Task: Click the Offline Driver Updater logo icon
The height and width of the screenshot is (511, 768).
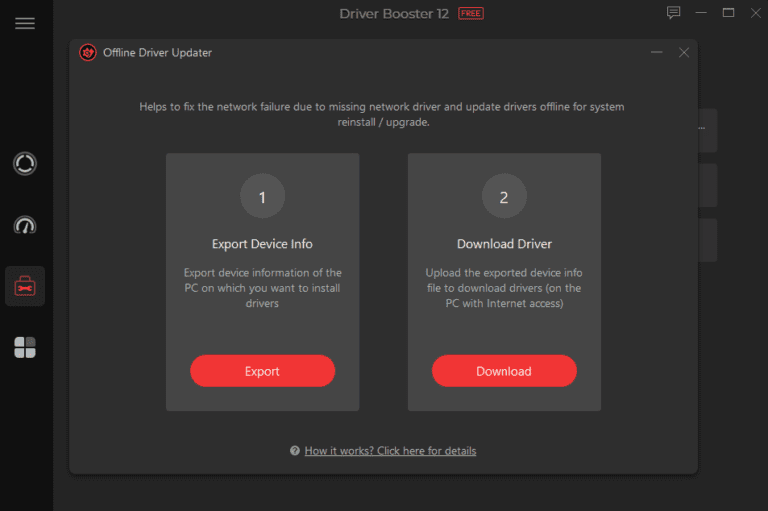Action: tap(88, 53)
